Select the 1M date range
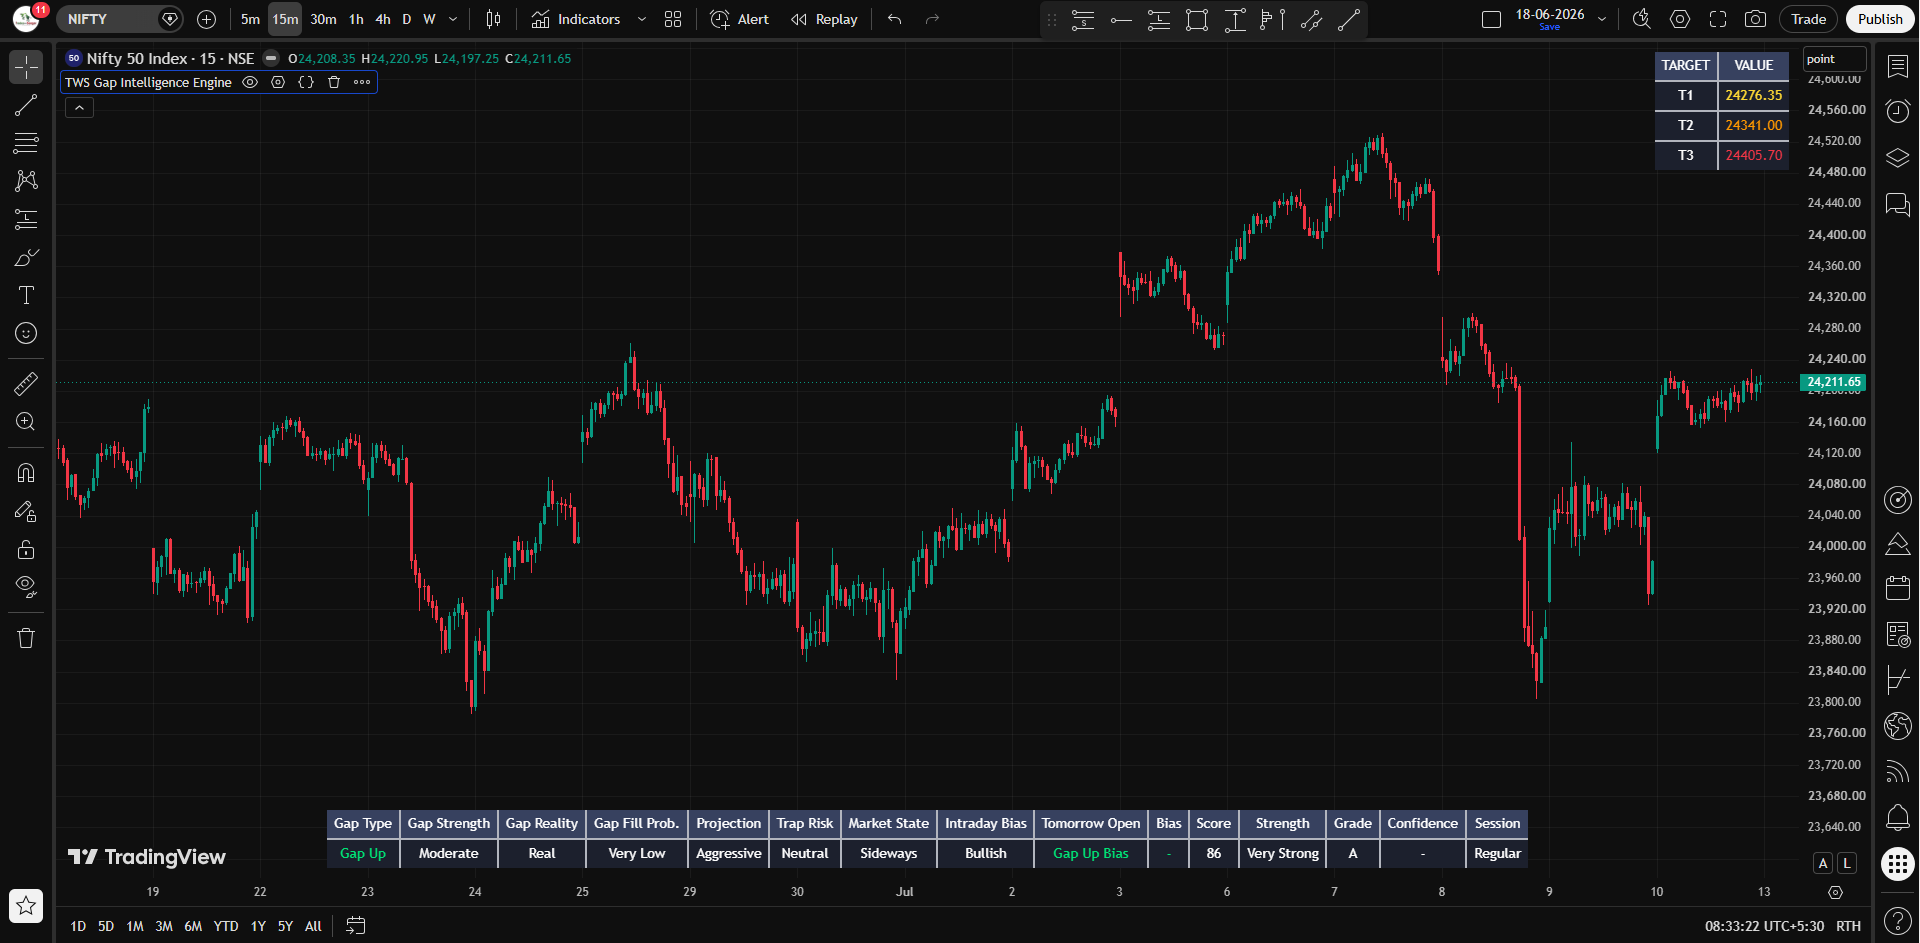Screen dimensions: 1920x943 click(x=135, y=926)
